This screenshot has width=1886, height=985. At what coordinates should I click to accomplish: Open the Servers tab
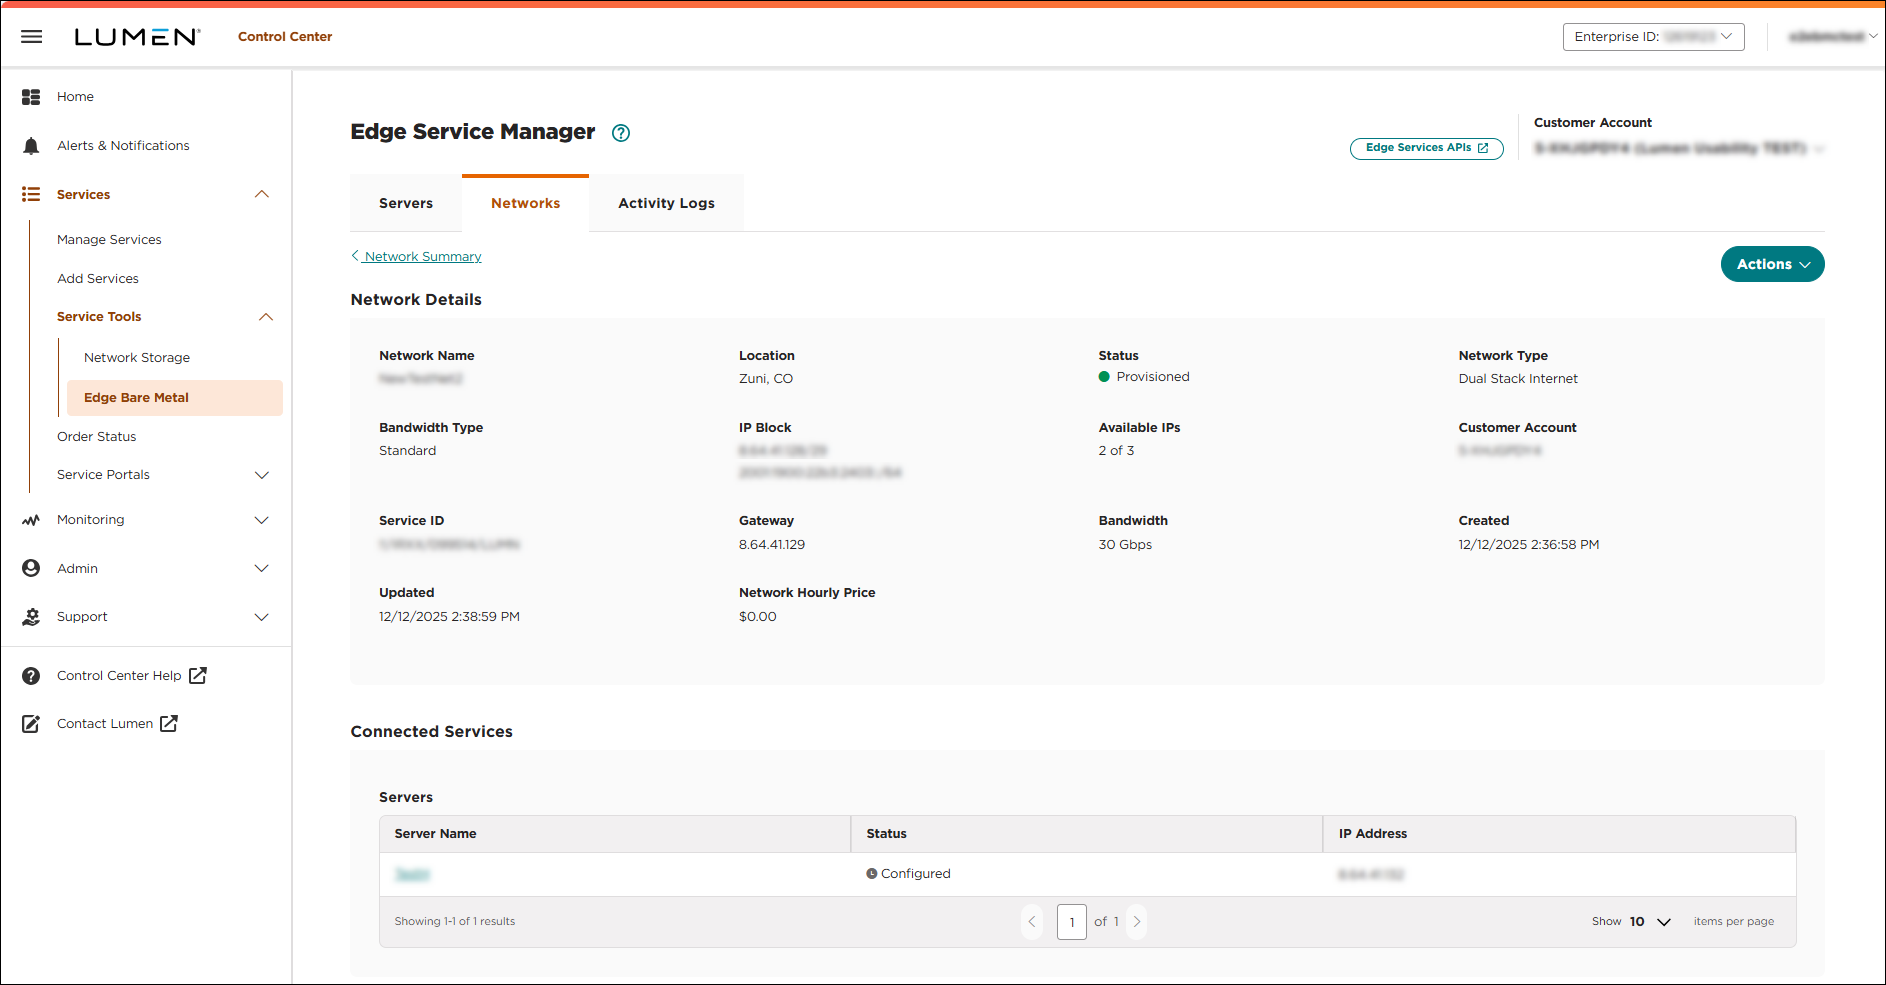tap(405, 203)
